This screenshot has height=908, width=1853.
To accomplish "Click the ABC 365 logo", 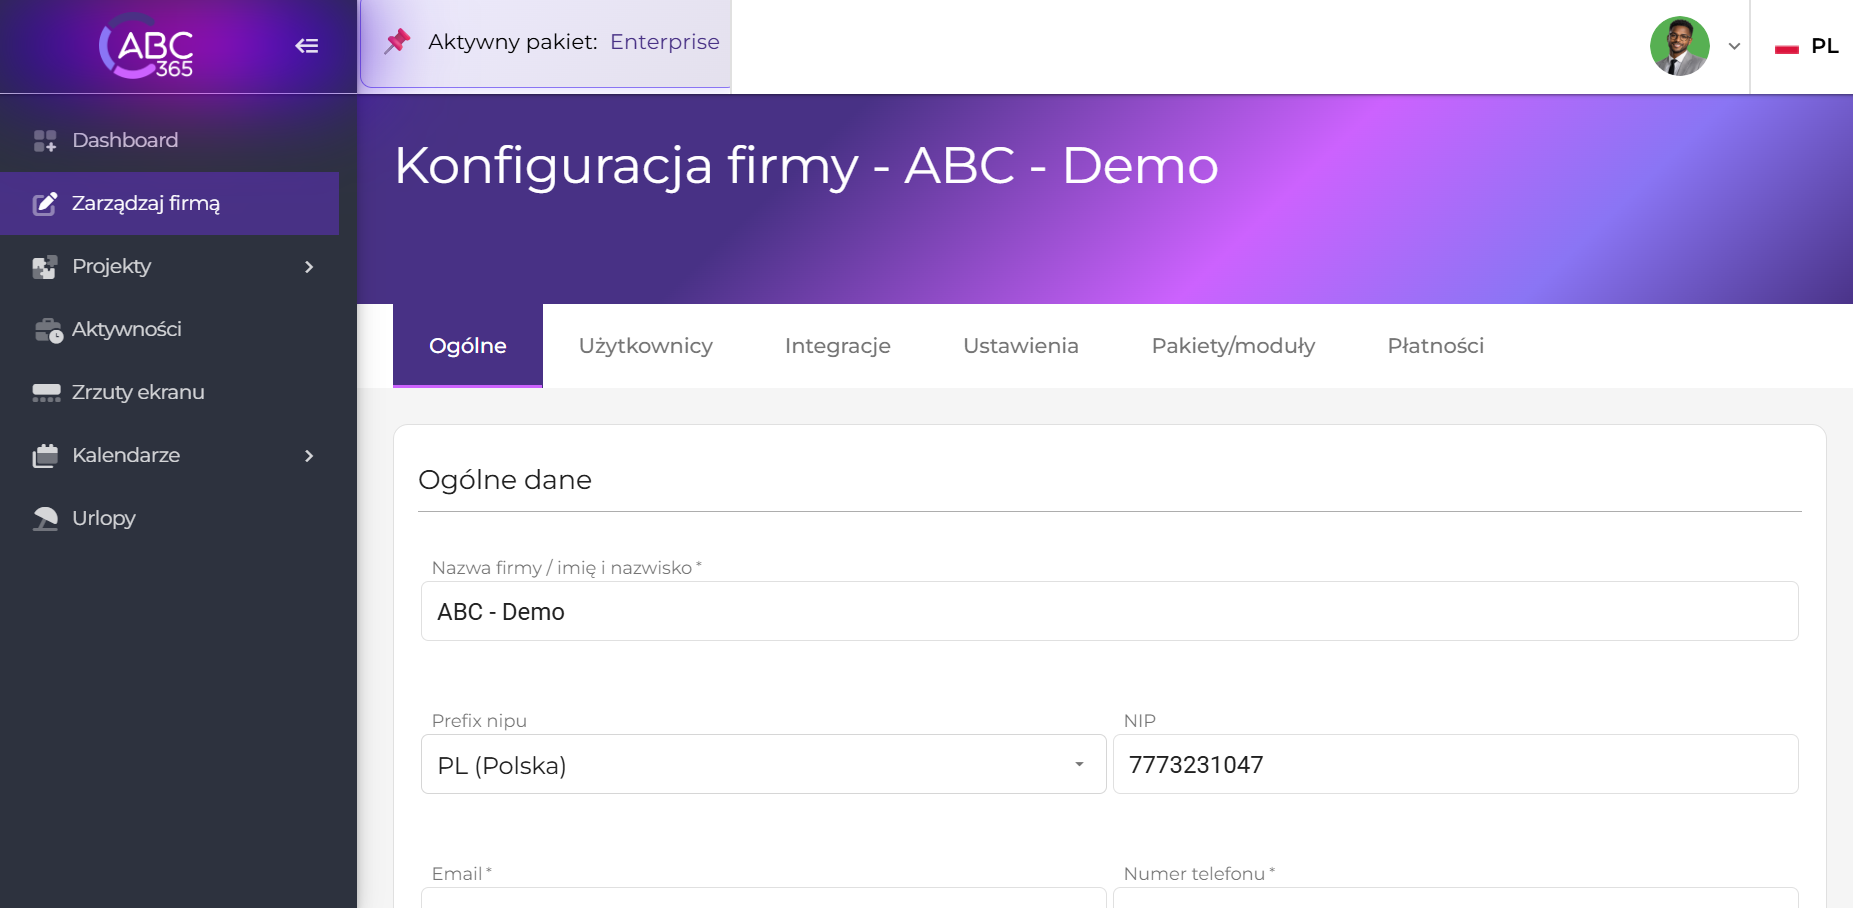I will 148,46.
